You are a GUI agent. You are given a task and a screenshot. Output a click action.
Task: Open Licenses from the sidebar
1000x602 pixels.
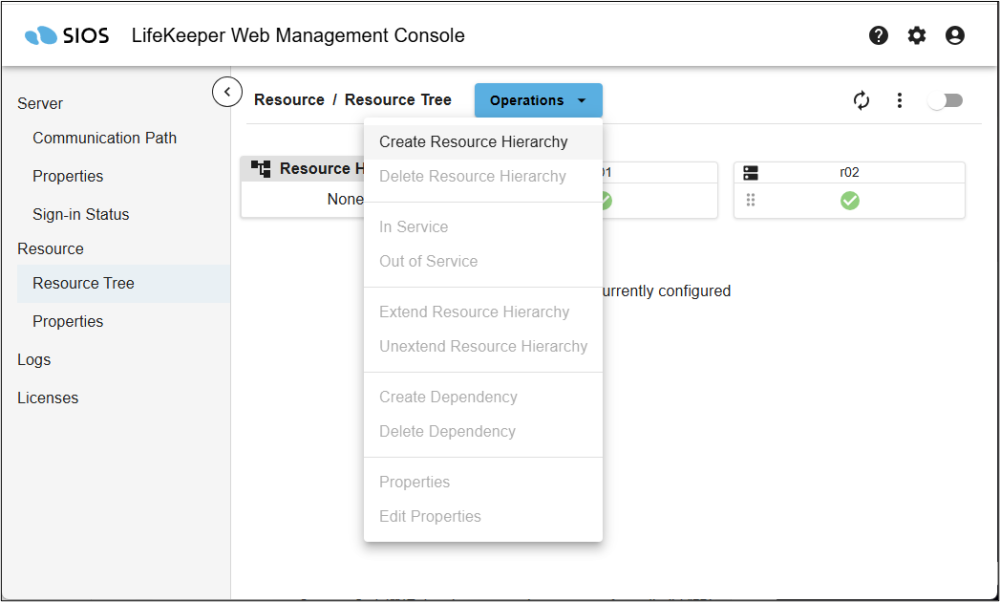point(47,397)
